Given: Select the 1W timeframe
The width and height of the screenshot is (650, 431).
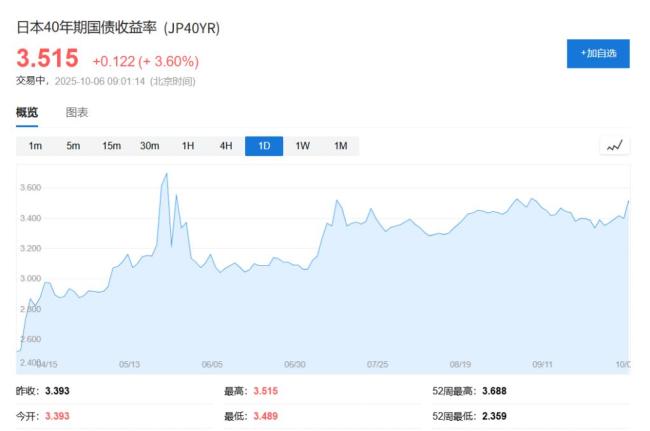Looking at the screenshot, I should point(303,146).
